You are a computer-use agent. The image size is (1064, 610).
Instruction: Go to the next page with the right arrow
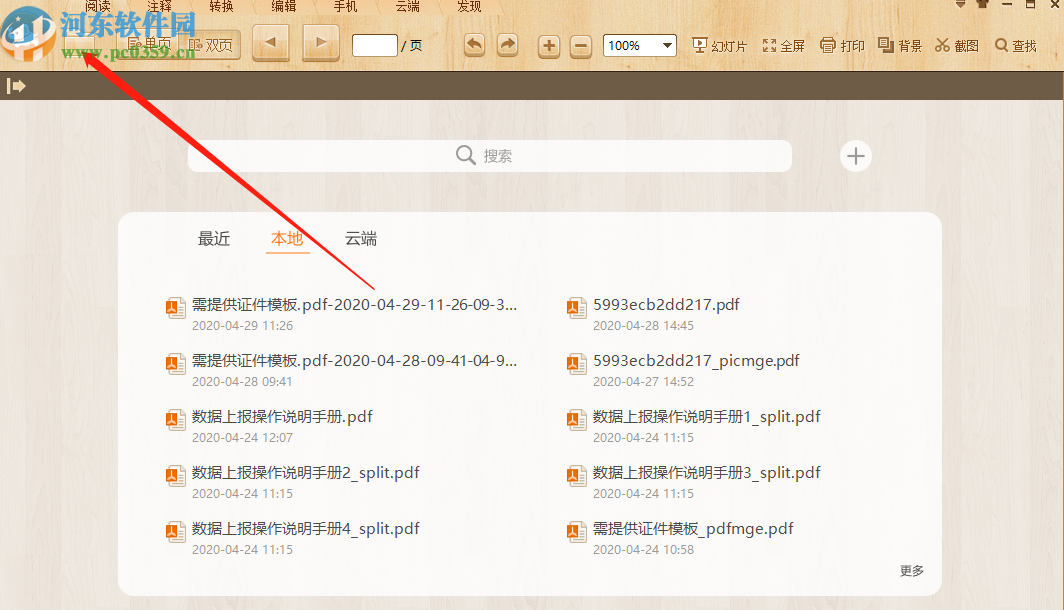320,44
